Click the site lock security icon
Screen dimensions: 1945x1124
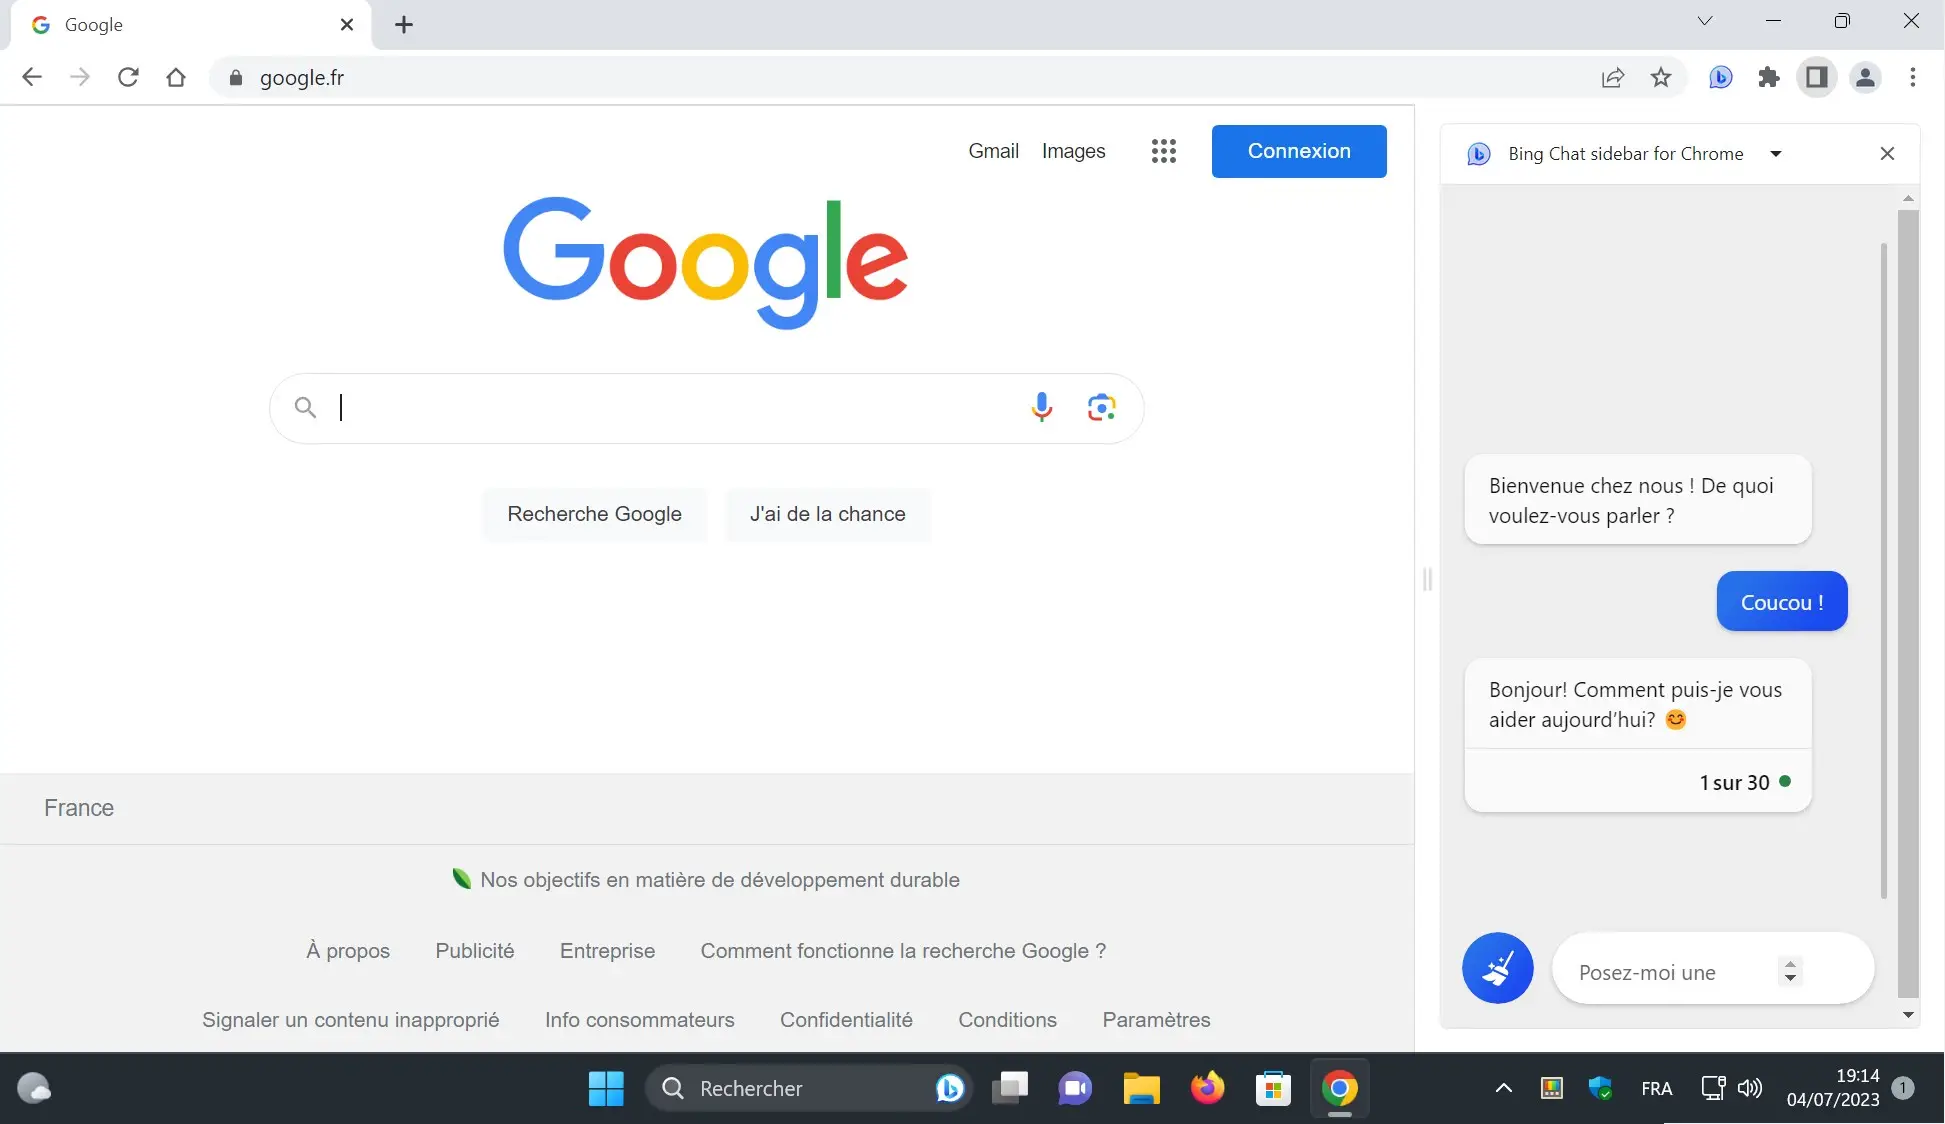tap(236, 78)
